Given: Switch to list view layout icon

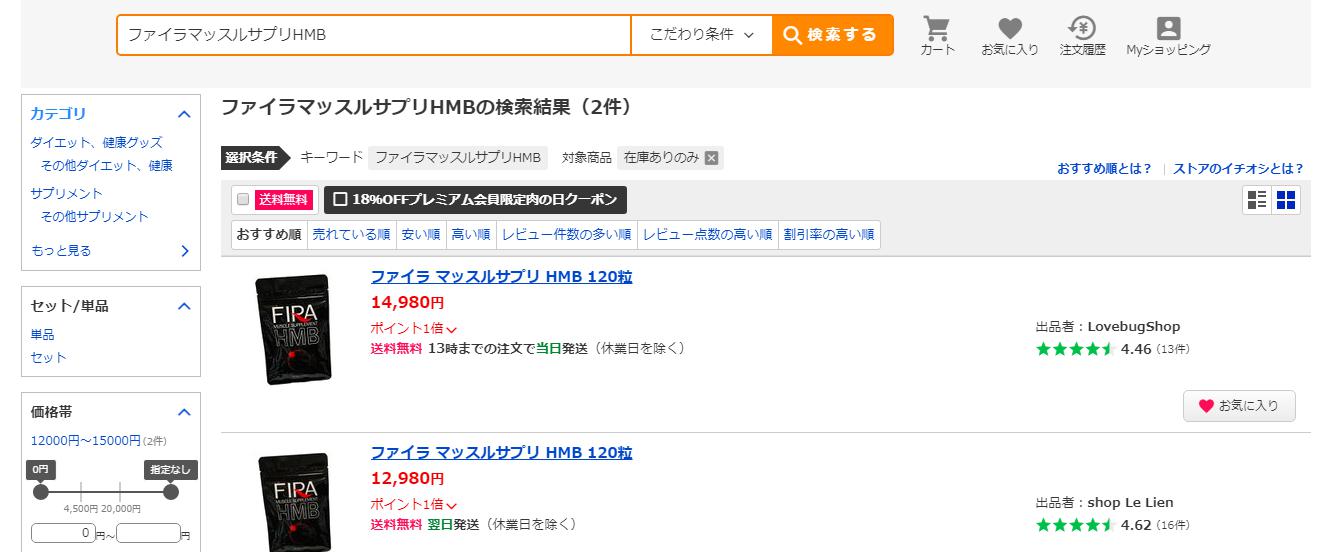Looking at the screenshot, I should [x=1257, y=200].
